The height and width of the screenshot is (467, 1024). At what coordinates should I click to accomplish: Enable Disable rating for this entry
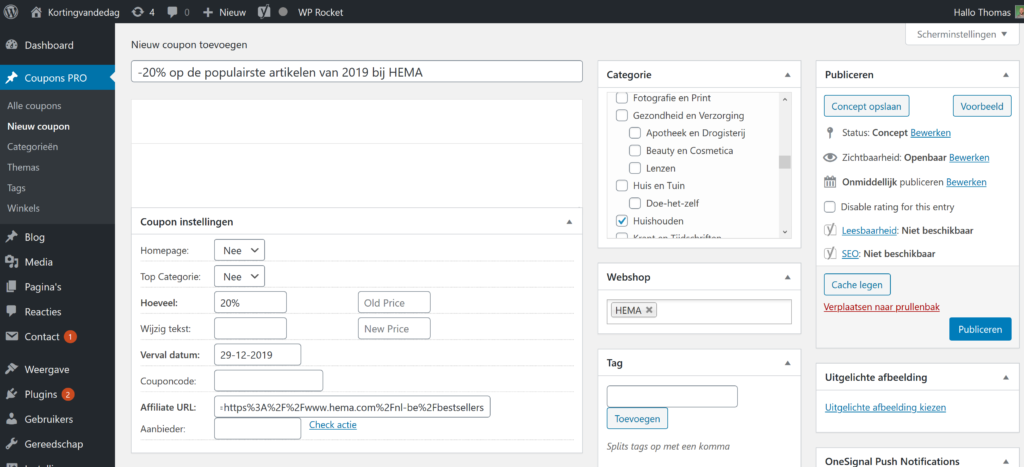pos(830,207)
